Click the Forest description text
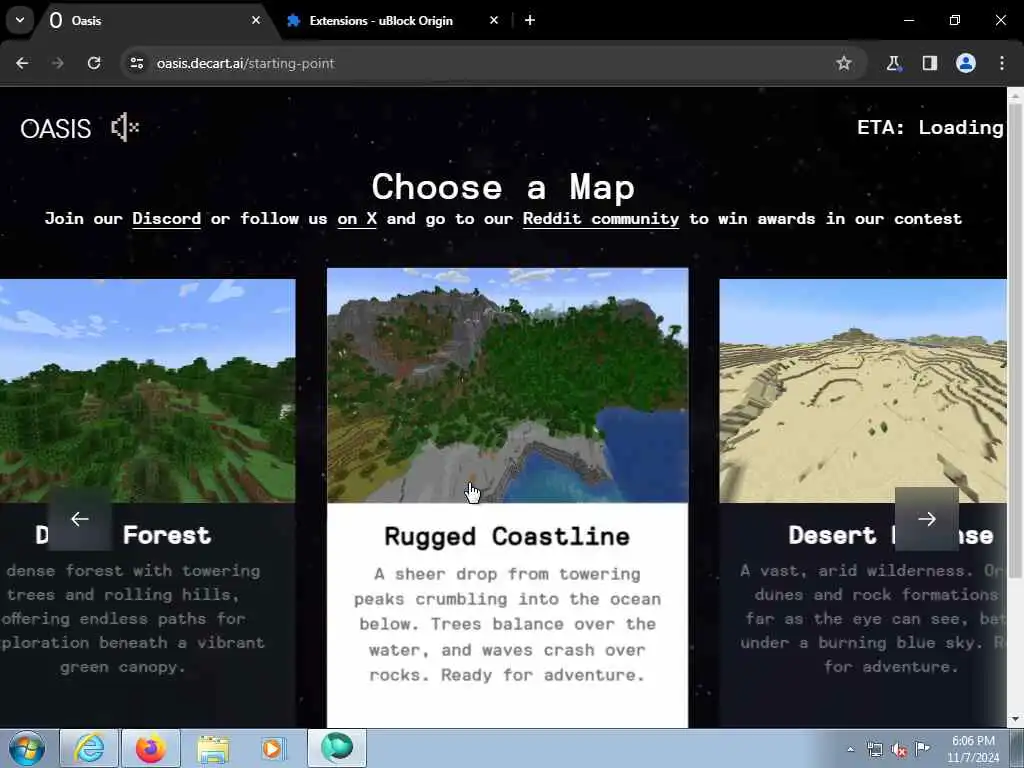1024x768 pixels. pos(131,618)
